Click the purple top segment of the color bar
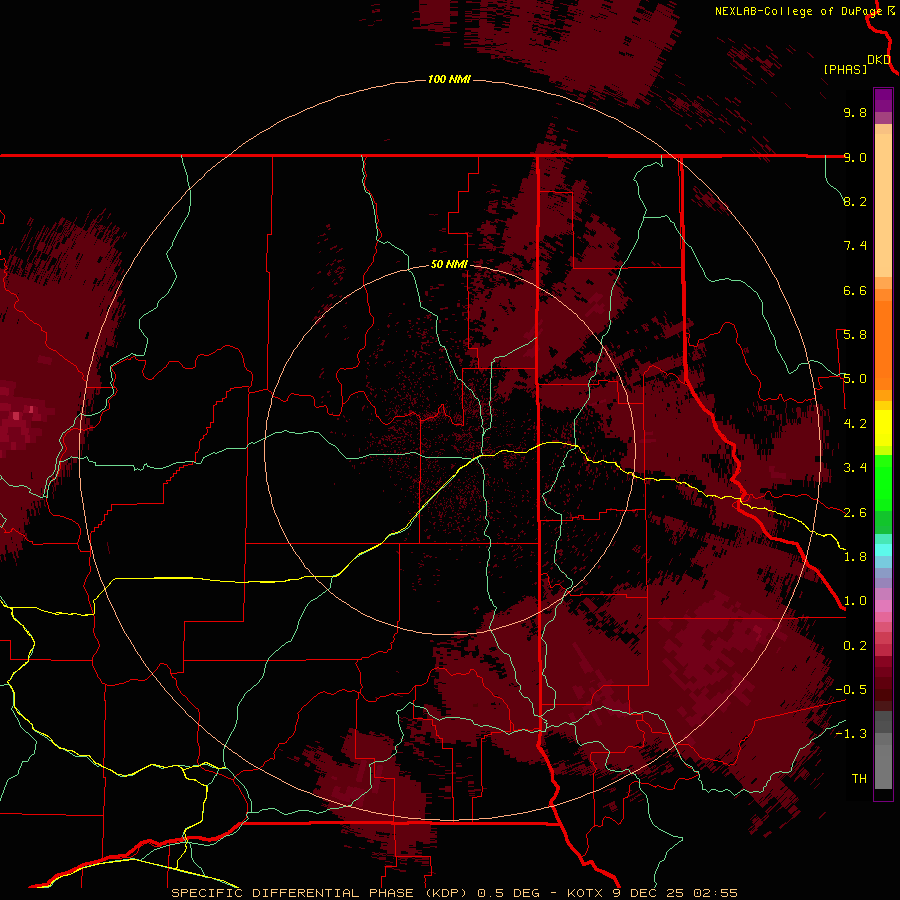 pos(883,100)
